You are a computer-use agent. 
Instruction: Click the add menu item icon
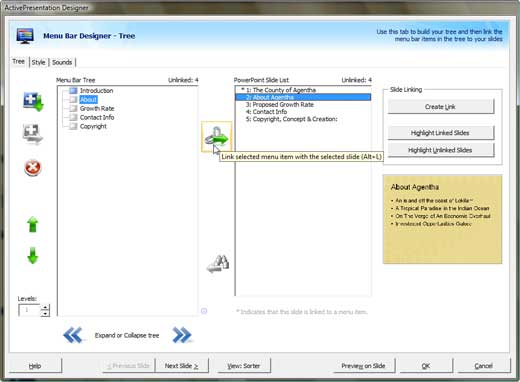[x=33, y=102]
